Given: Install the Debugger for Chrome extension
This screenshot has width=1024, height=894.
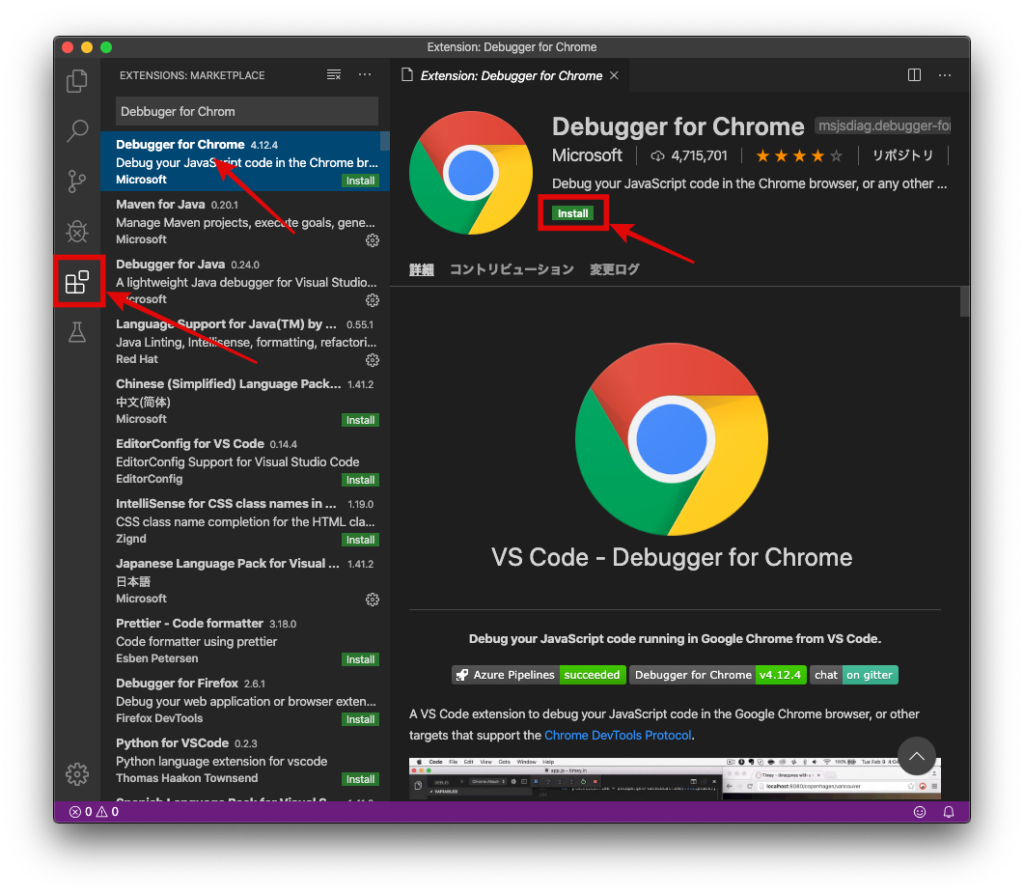Looking at the screenshot, I should (x=572, y=213).
